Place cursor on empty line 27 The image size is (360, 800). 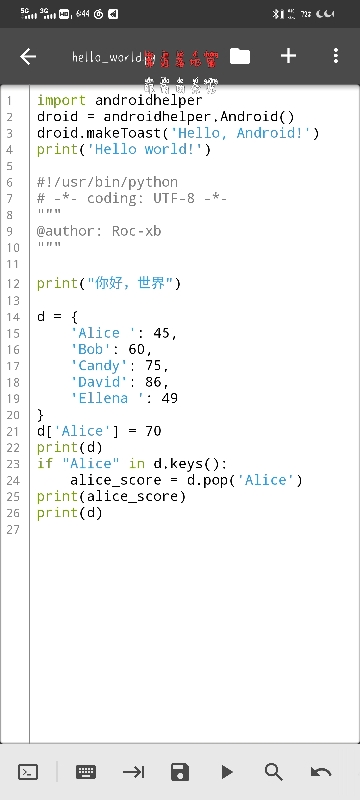pyautogui.click(x=194, y=529)
